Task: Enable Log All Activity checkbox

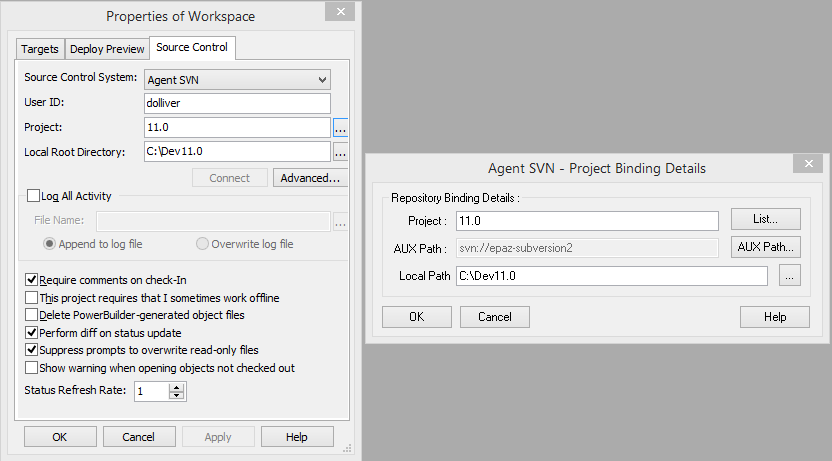Action: click(33, 196)
